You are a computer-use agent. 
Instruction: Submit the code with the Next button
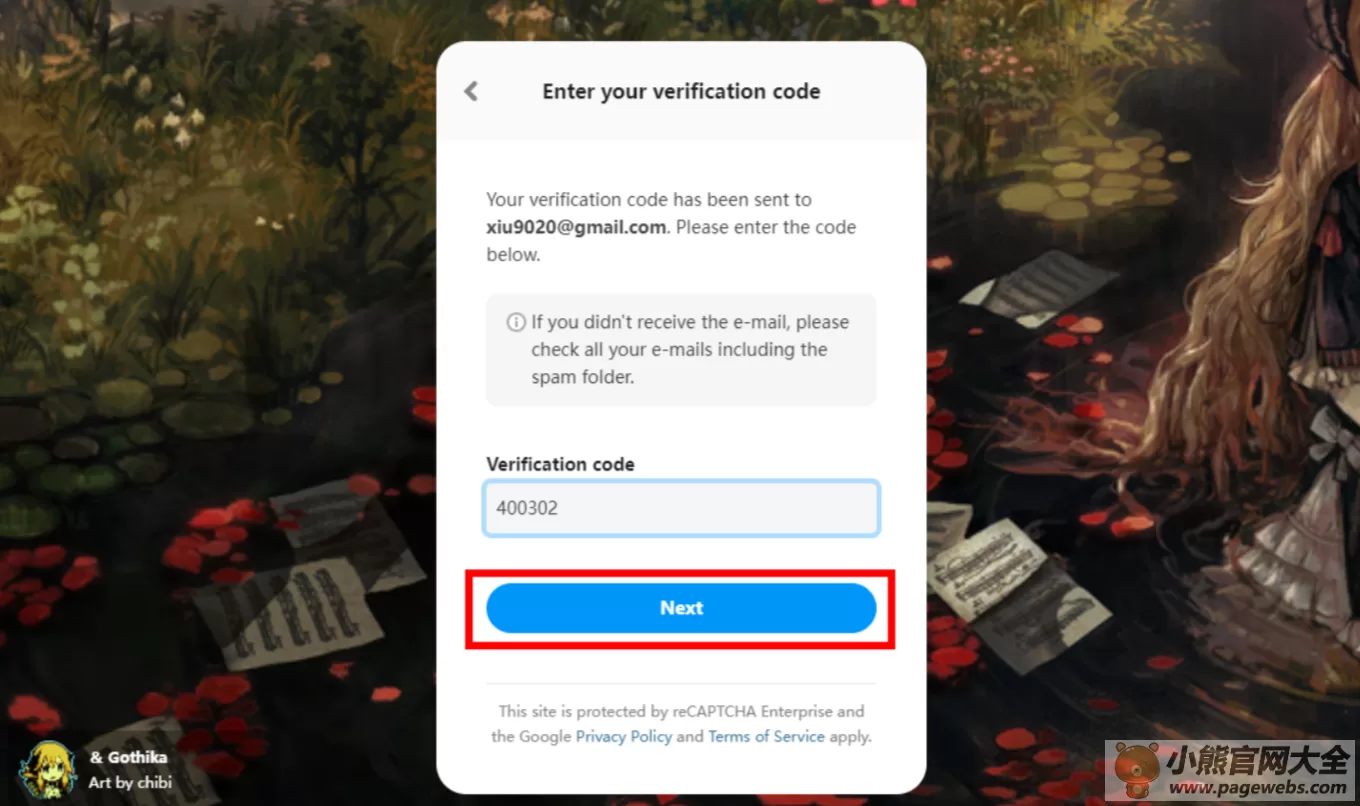point(681,608)
